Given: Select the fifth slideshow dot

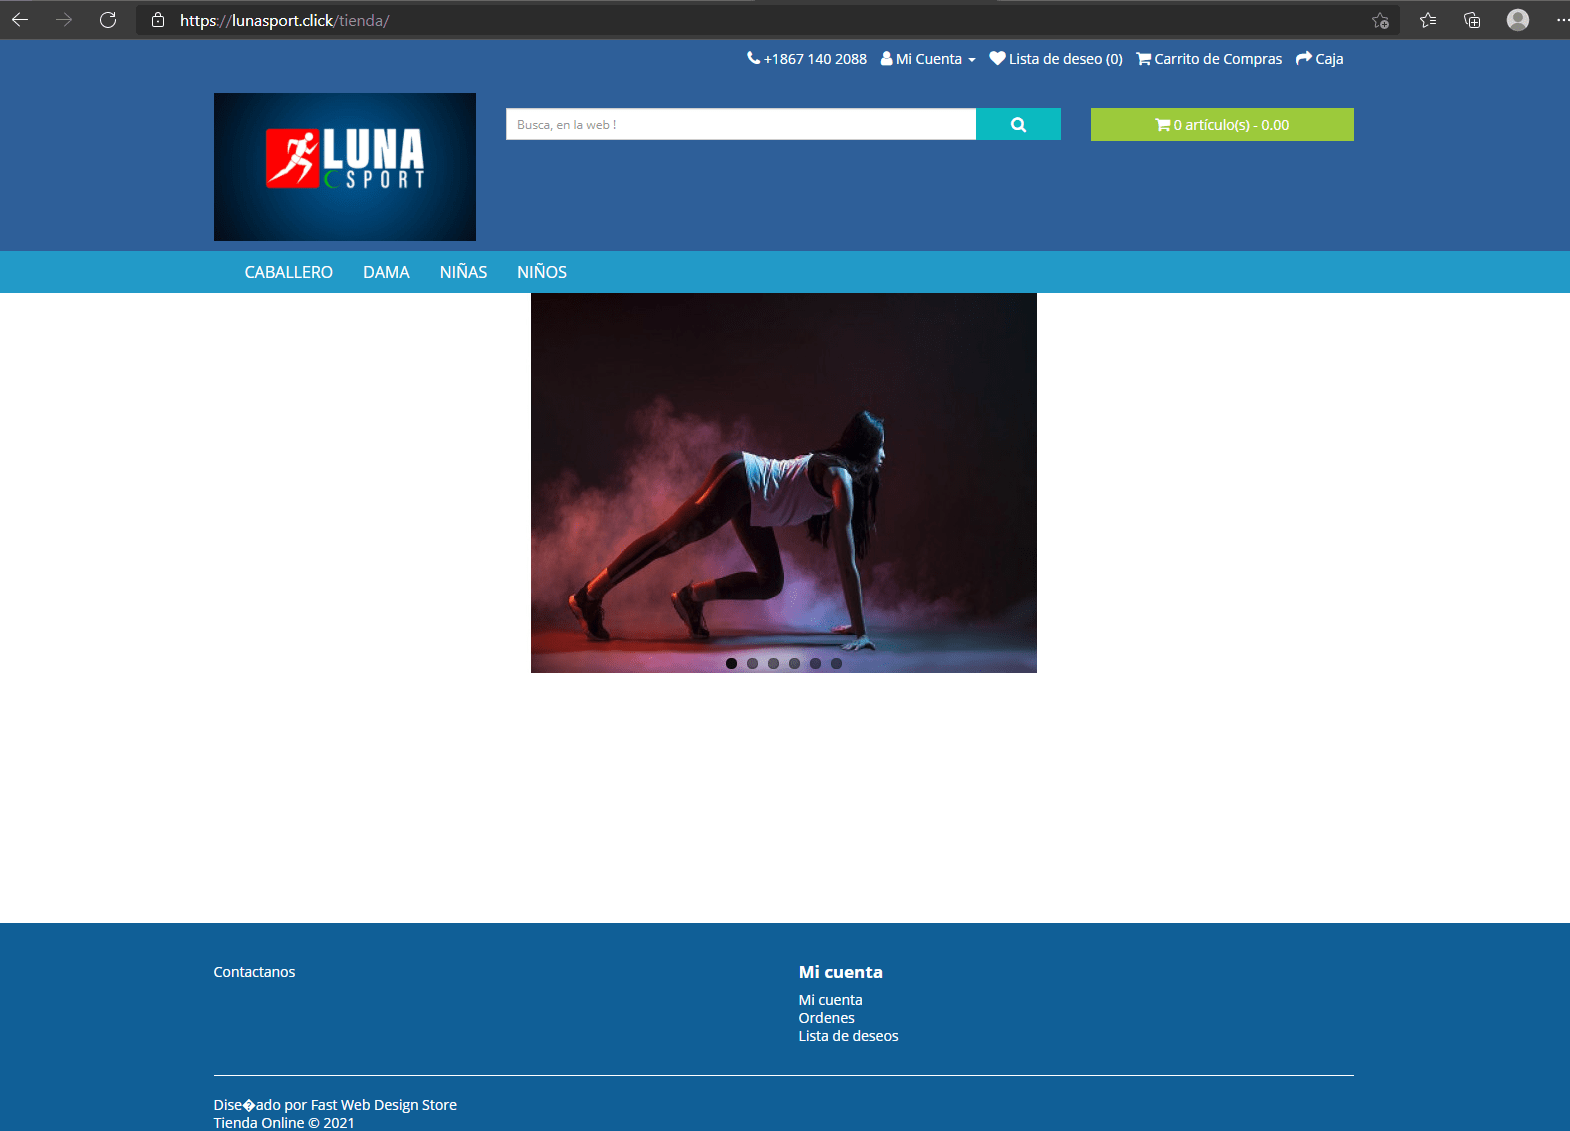Looking at the screenshot, I should pyautogui.click(x=816, y=663).
